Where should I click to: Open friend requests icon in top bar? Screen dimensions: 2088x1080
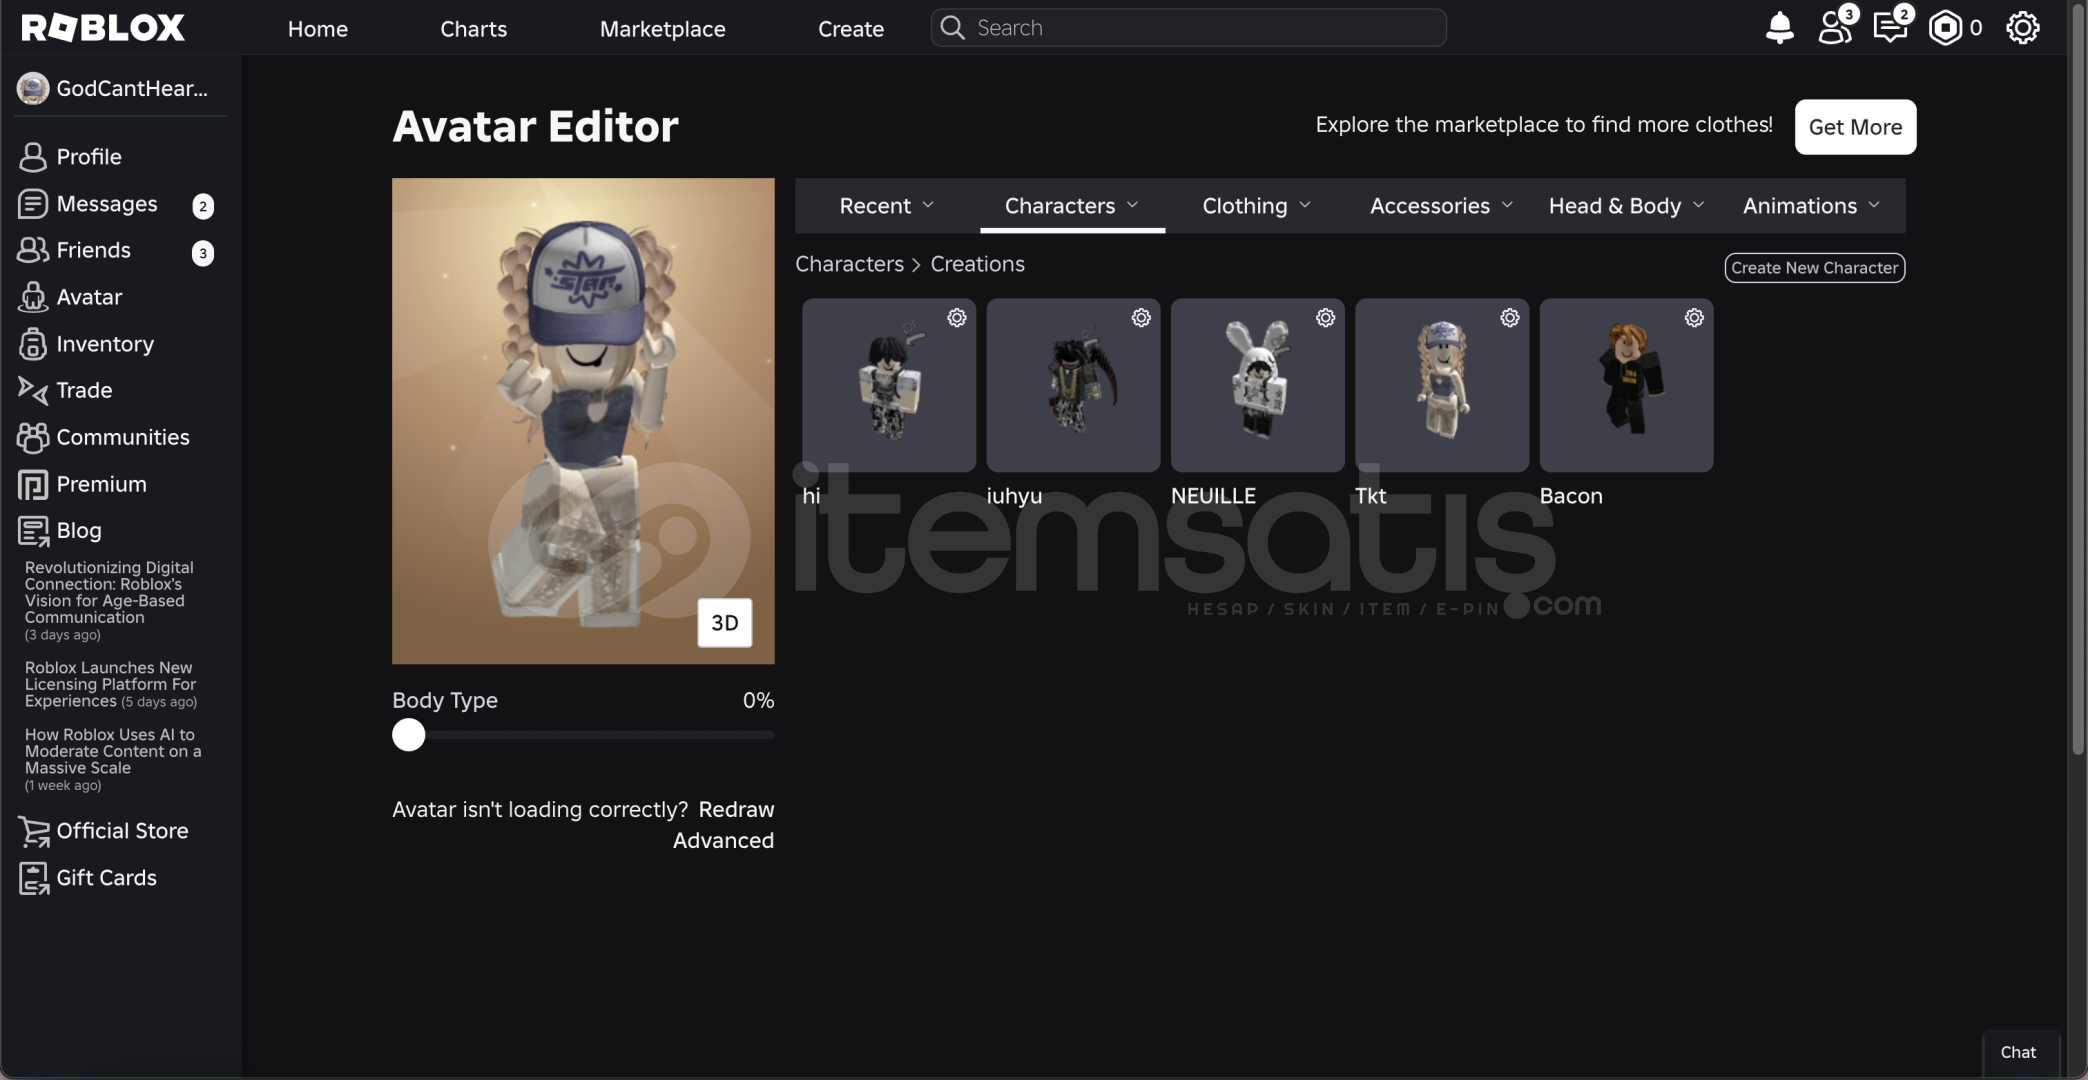1836,27
